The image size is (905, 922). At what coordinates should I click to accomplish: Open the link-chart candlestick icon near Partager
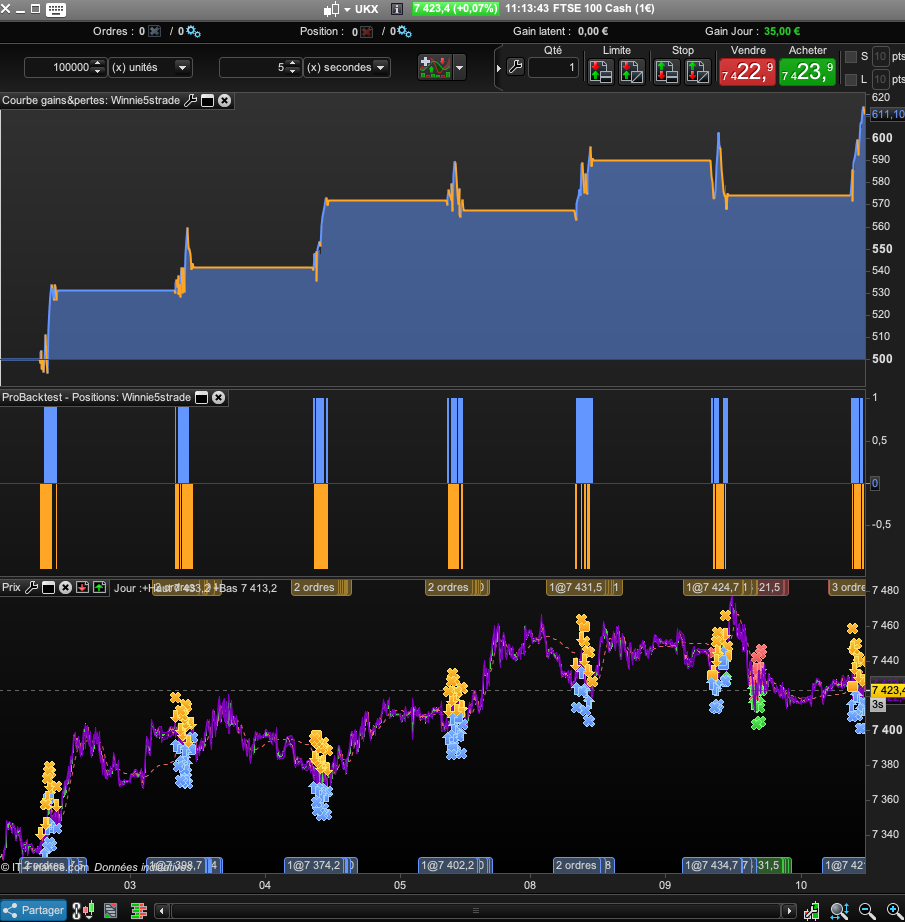(83, 910)
